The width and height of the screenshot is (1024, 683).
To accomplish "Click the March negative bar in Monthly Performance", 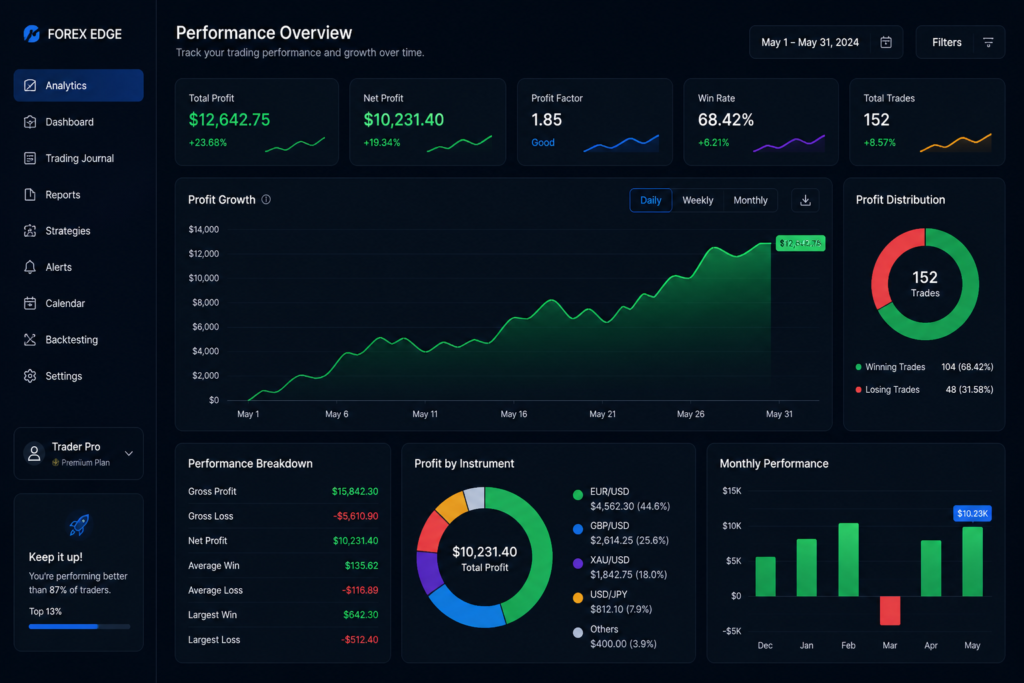I will (889, 610).
